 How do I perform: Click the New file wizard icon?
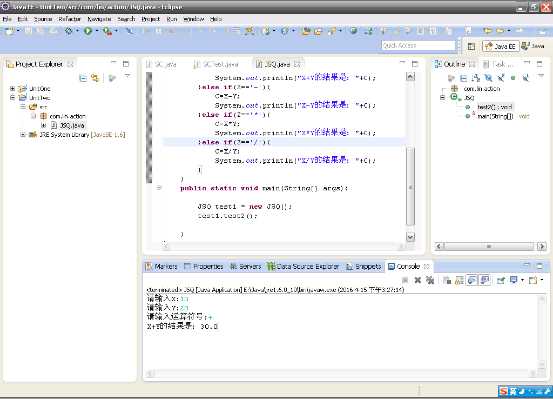click(10, 31)
